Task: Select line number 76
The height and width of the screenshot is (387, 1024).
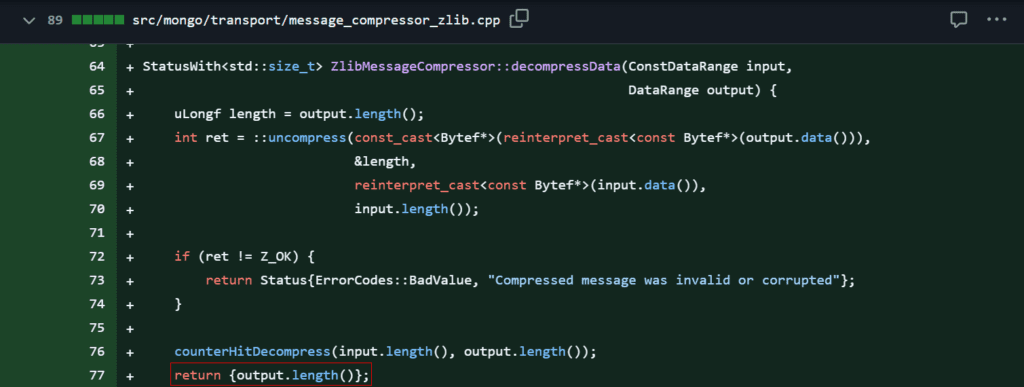Action: coord(97,352)
